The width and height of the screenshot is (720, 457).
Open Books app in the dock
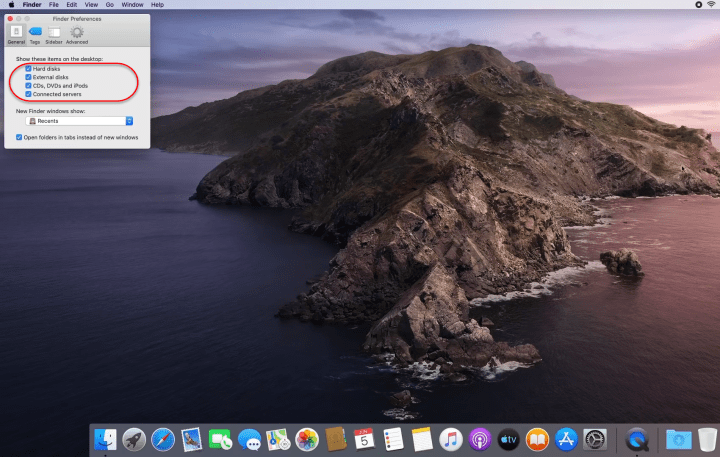tap(537, 440)
